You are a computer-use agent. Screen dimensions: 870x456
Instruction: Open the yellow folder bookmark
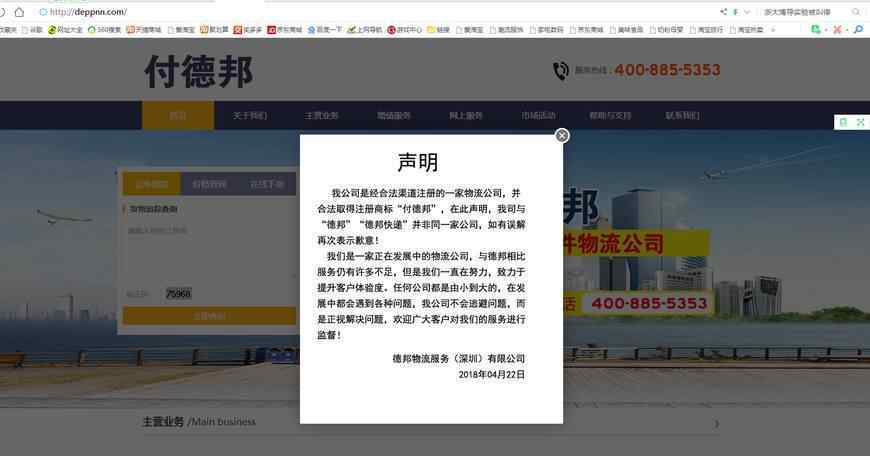438,29
